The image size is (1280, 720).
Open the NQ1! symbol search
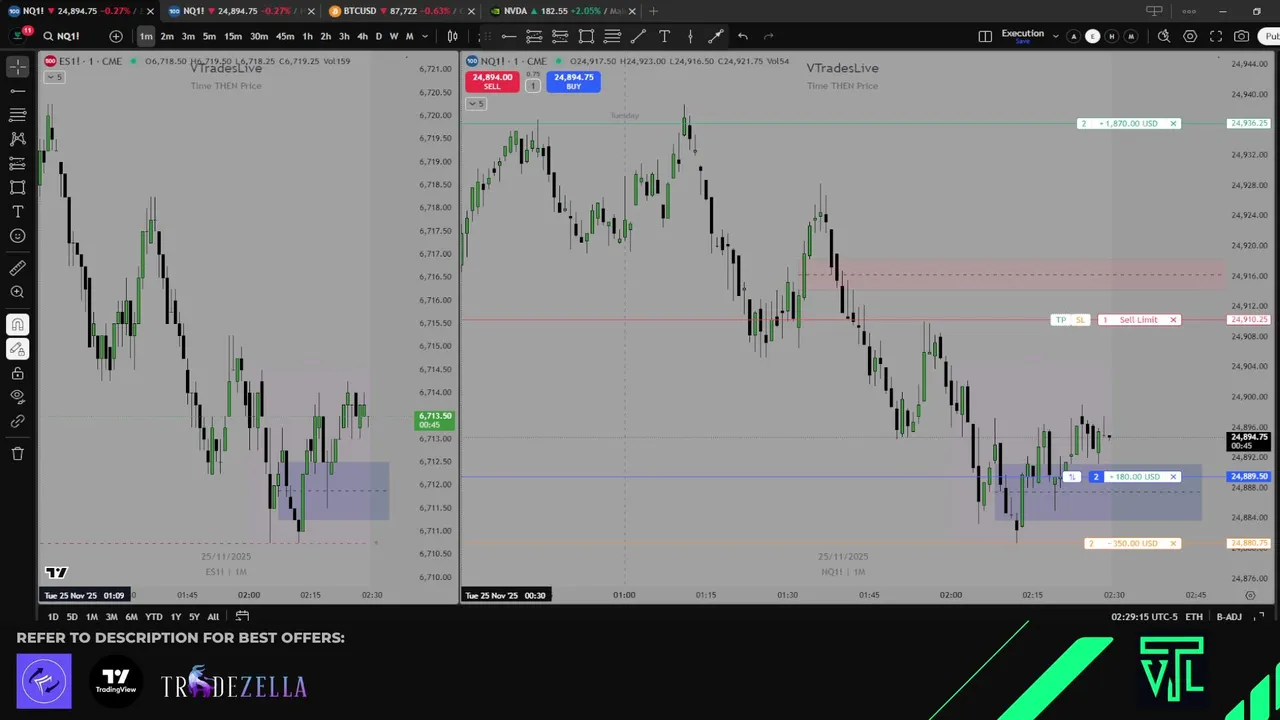(61, 36)
